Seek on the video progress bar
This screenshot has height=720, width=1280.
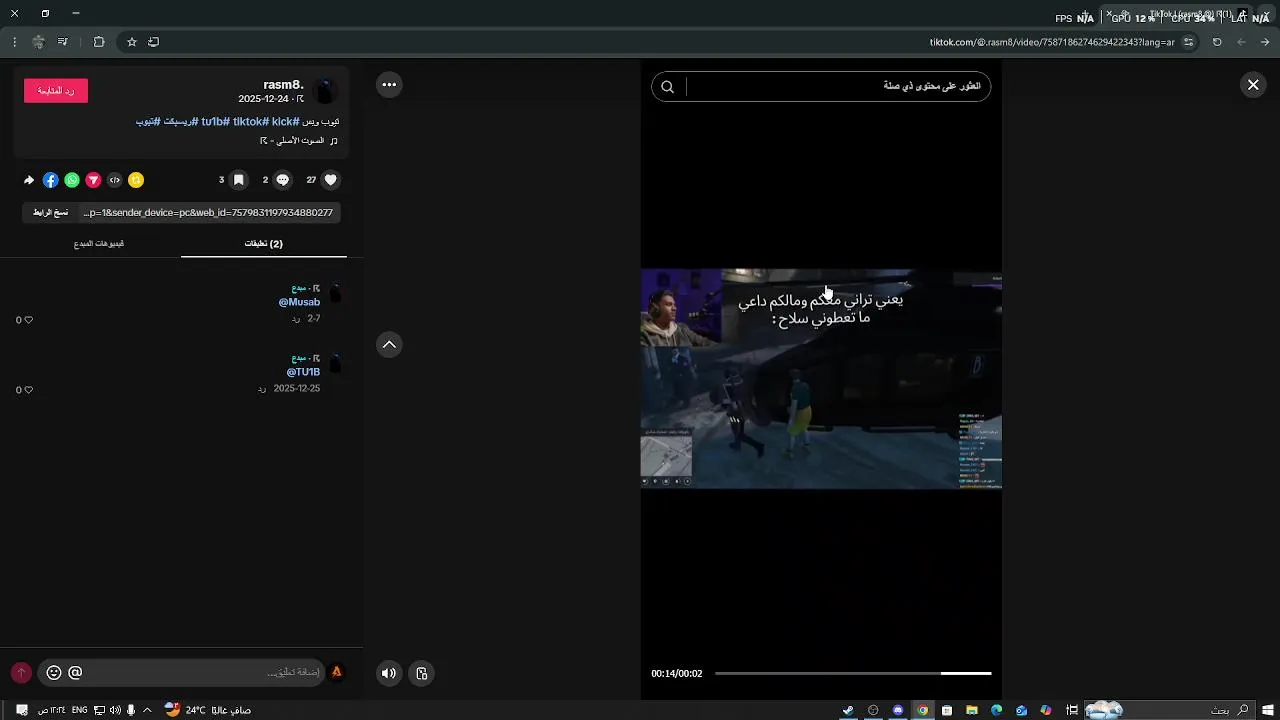click(x=853, y=673)
